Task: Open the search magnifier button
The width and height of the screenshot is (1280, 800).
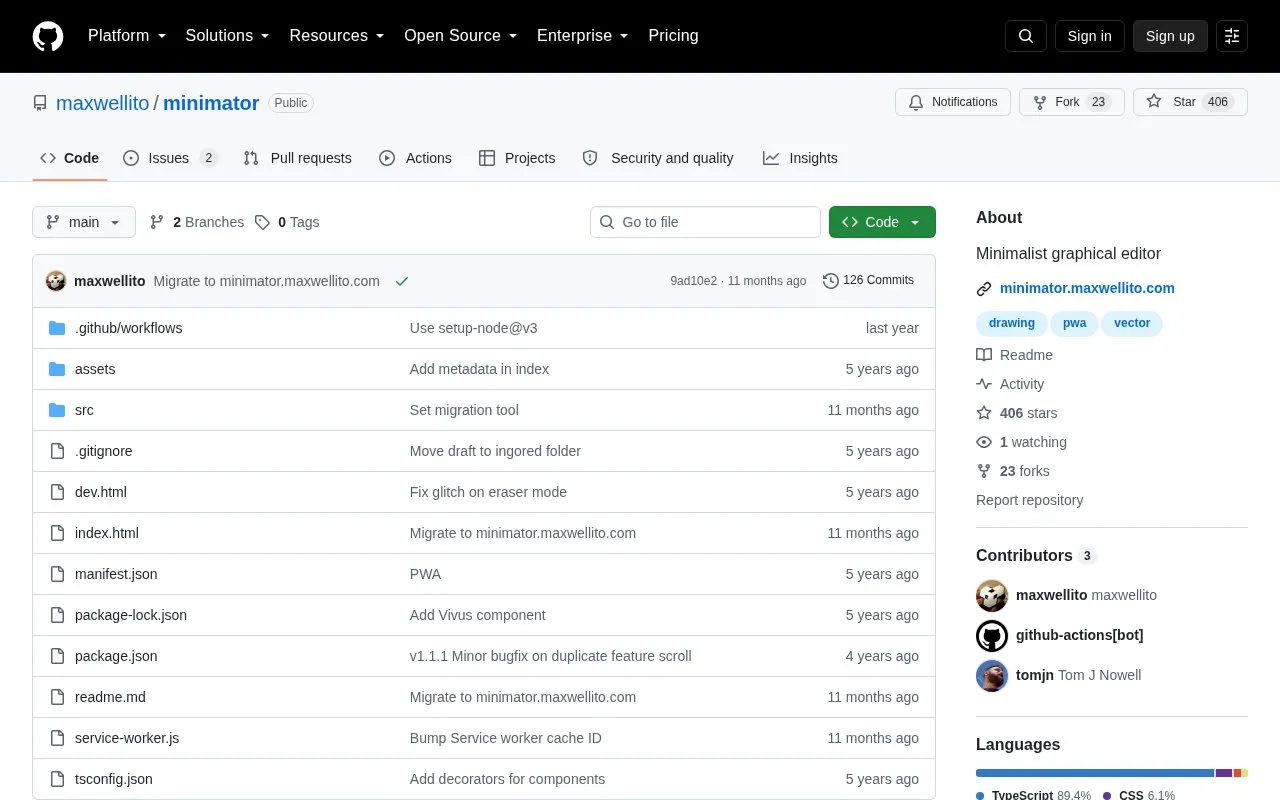Action: point(1026,36)
